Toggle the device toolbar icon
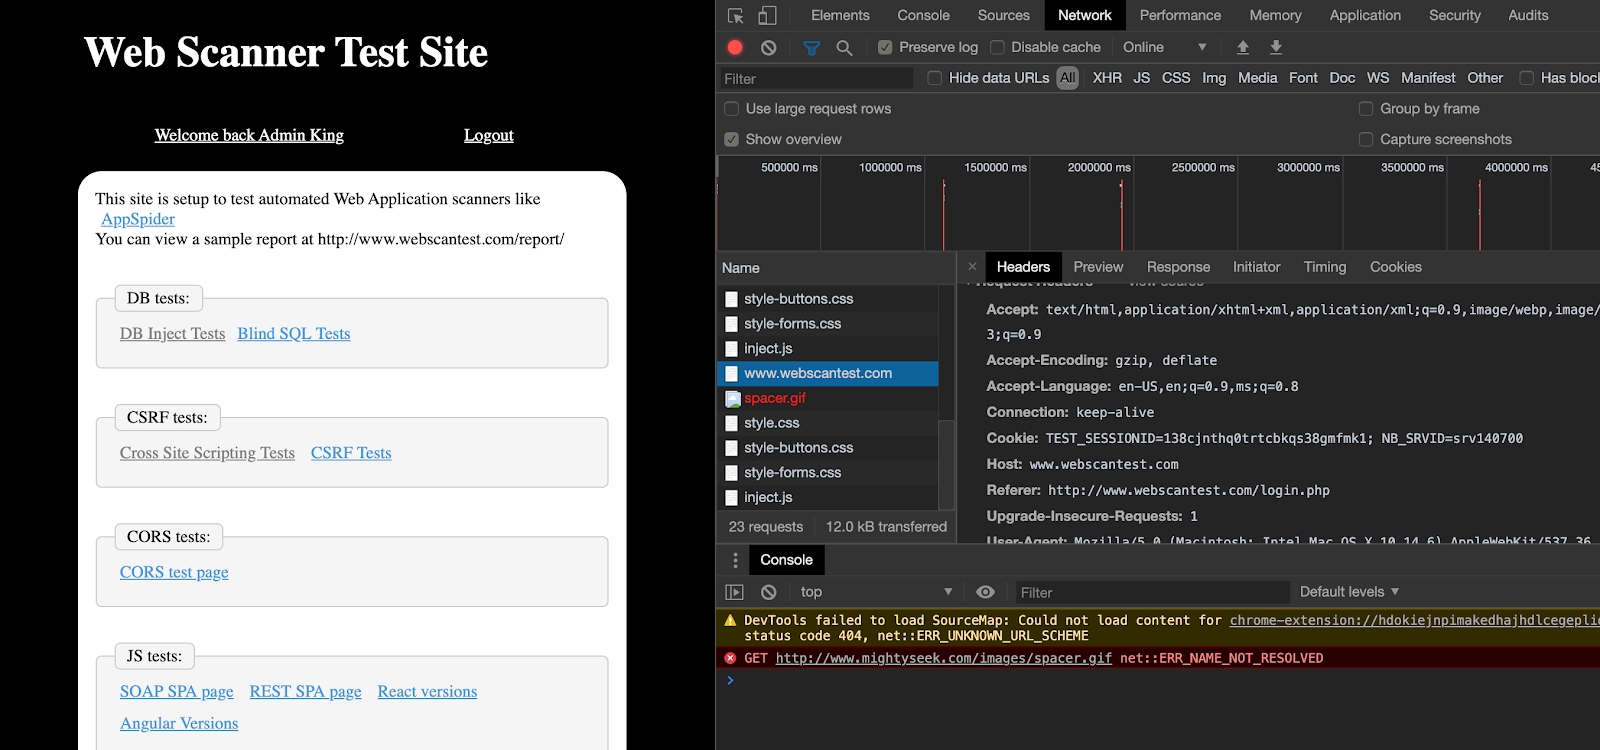Image resolution: width=1600 pixels, height=750 pixels. tap(767, 16)
